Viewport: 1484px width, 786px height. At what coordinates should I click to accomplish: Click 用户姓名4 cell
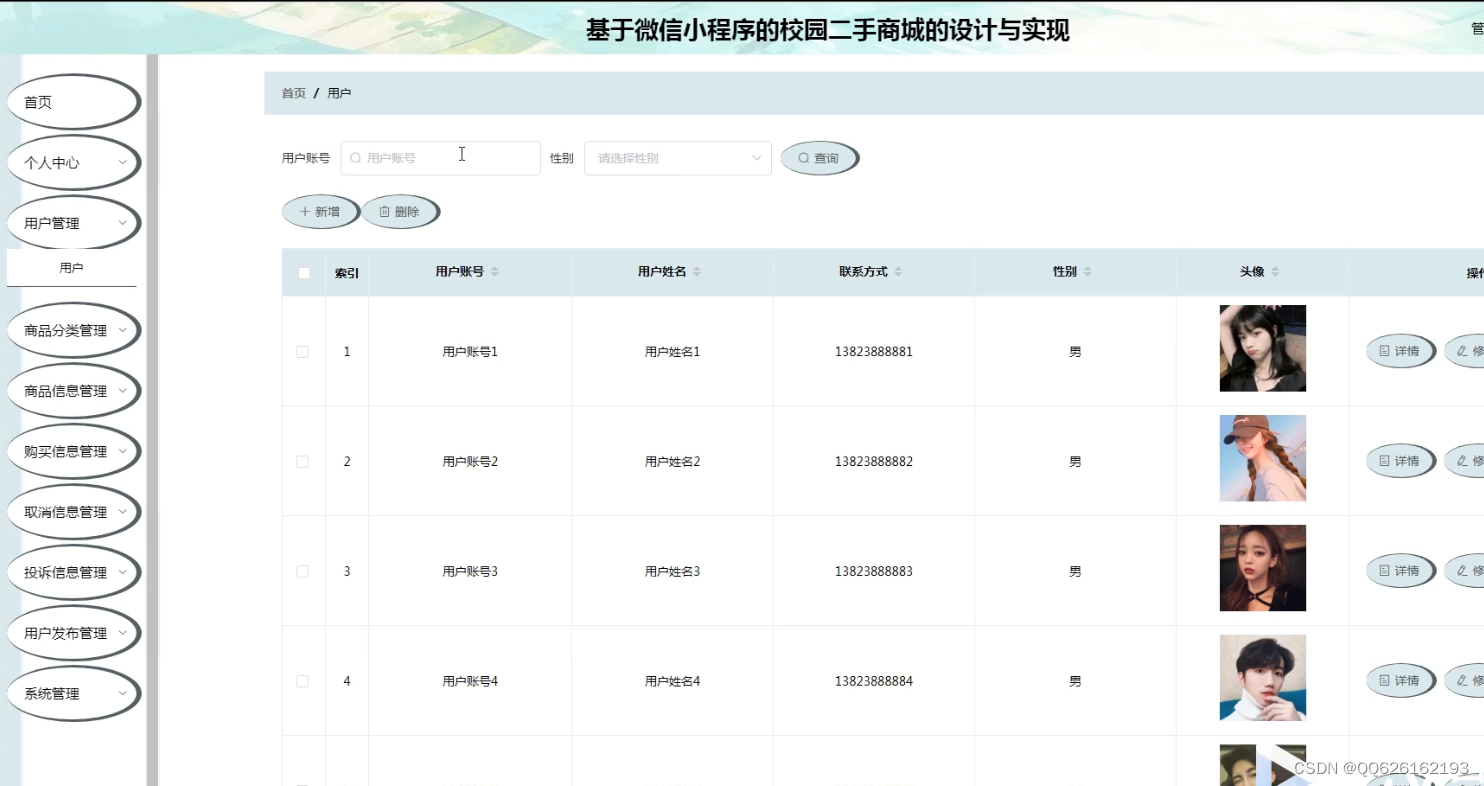point(672,682)
